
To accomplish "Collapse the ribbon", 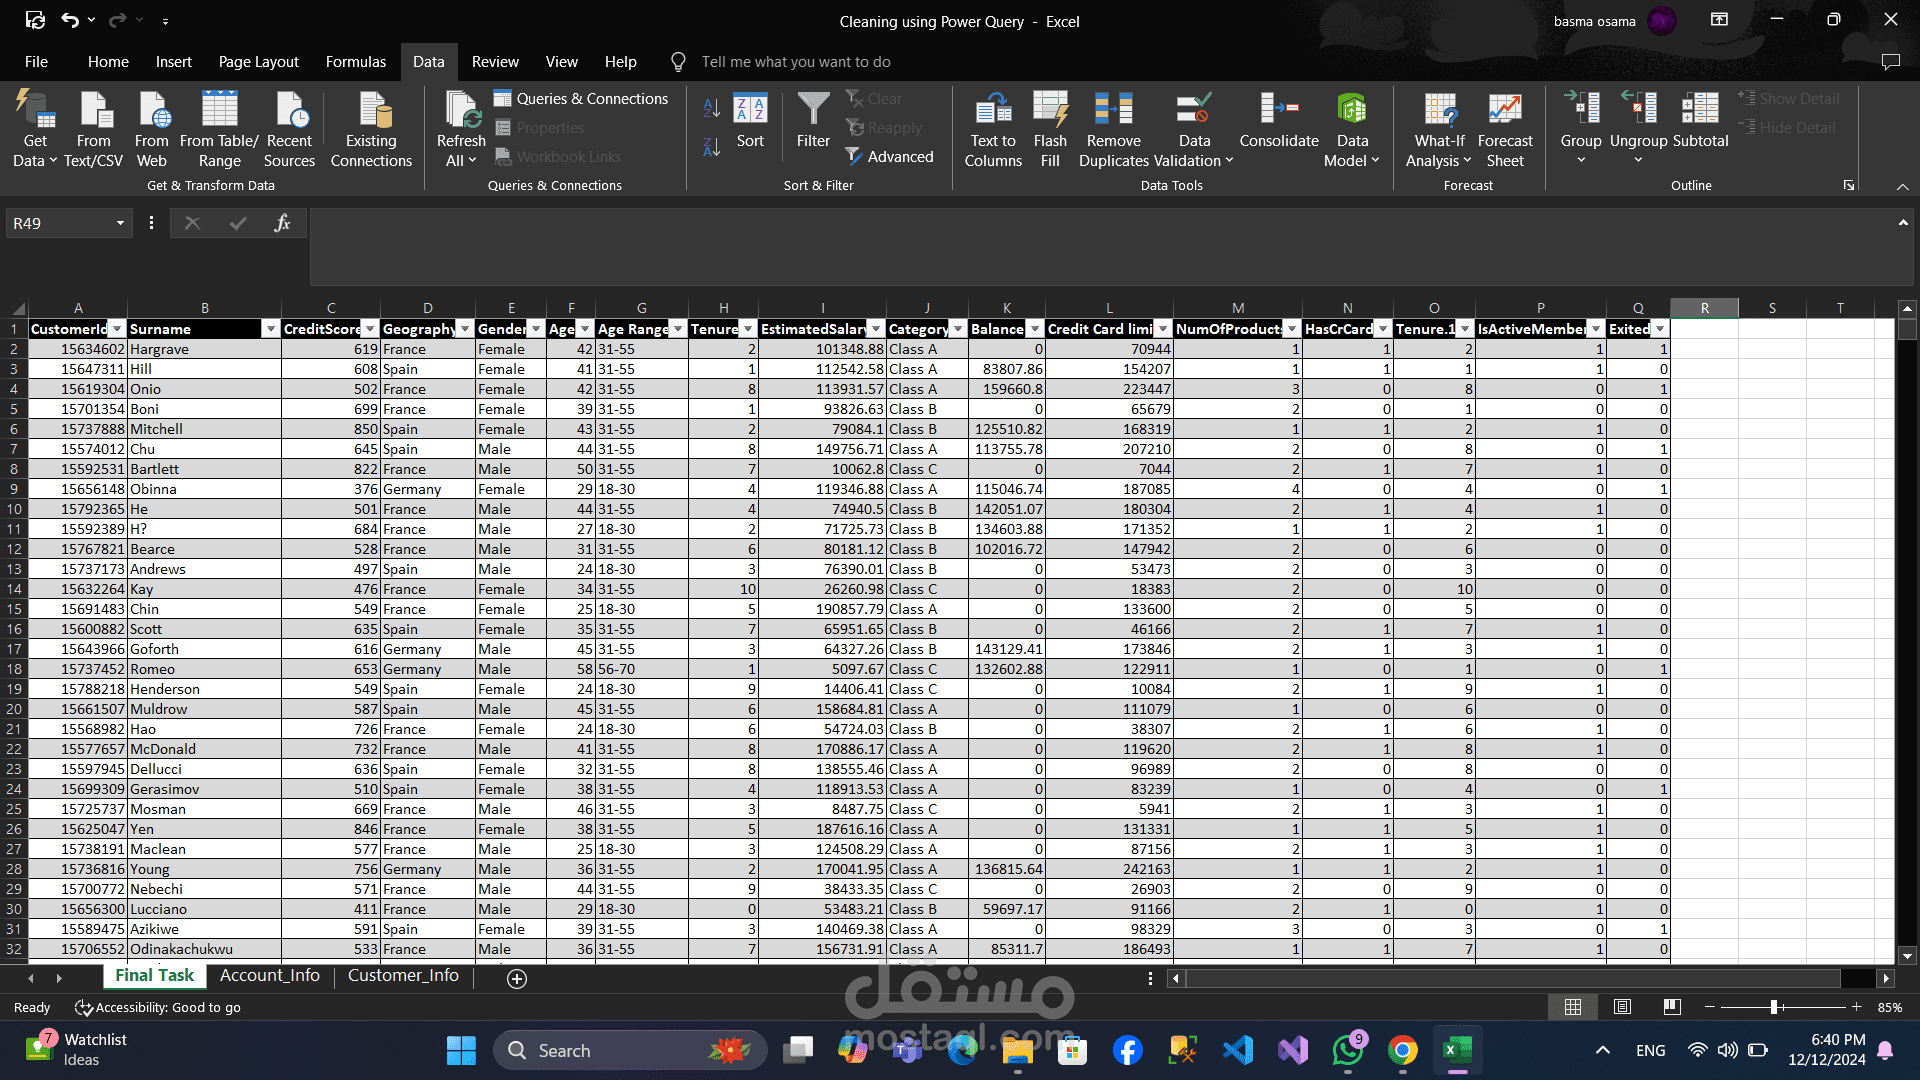I will pos(1903,187).
